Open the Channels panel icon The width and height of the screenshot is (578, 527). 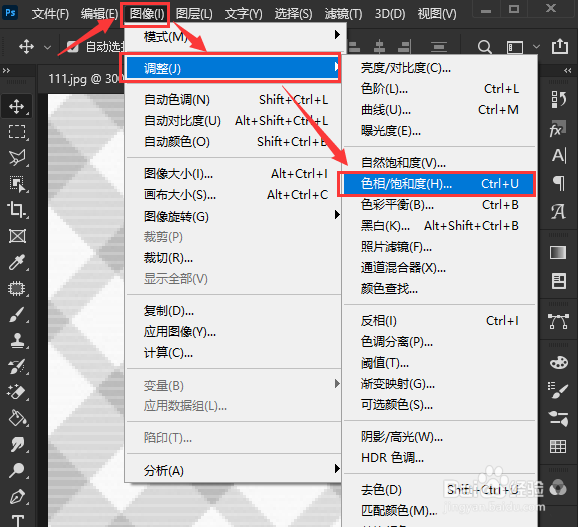tap(558, 489)
